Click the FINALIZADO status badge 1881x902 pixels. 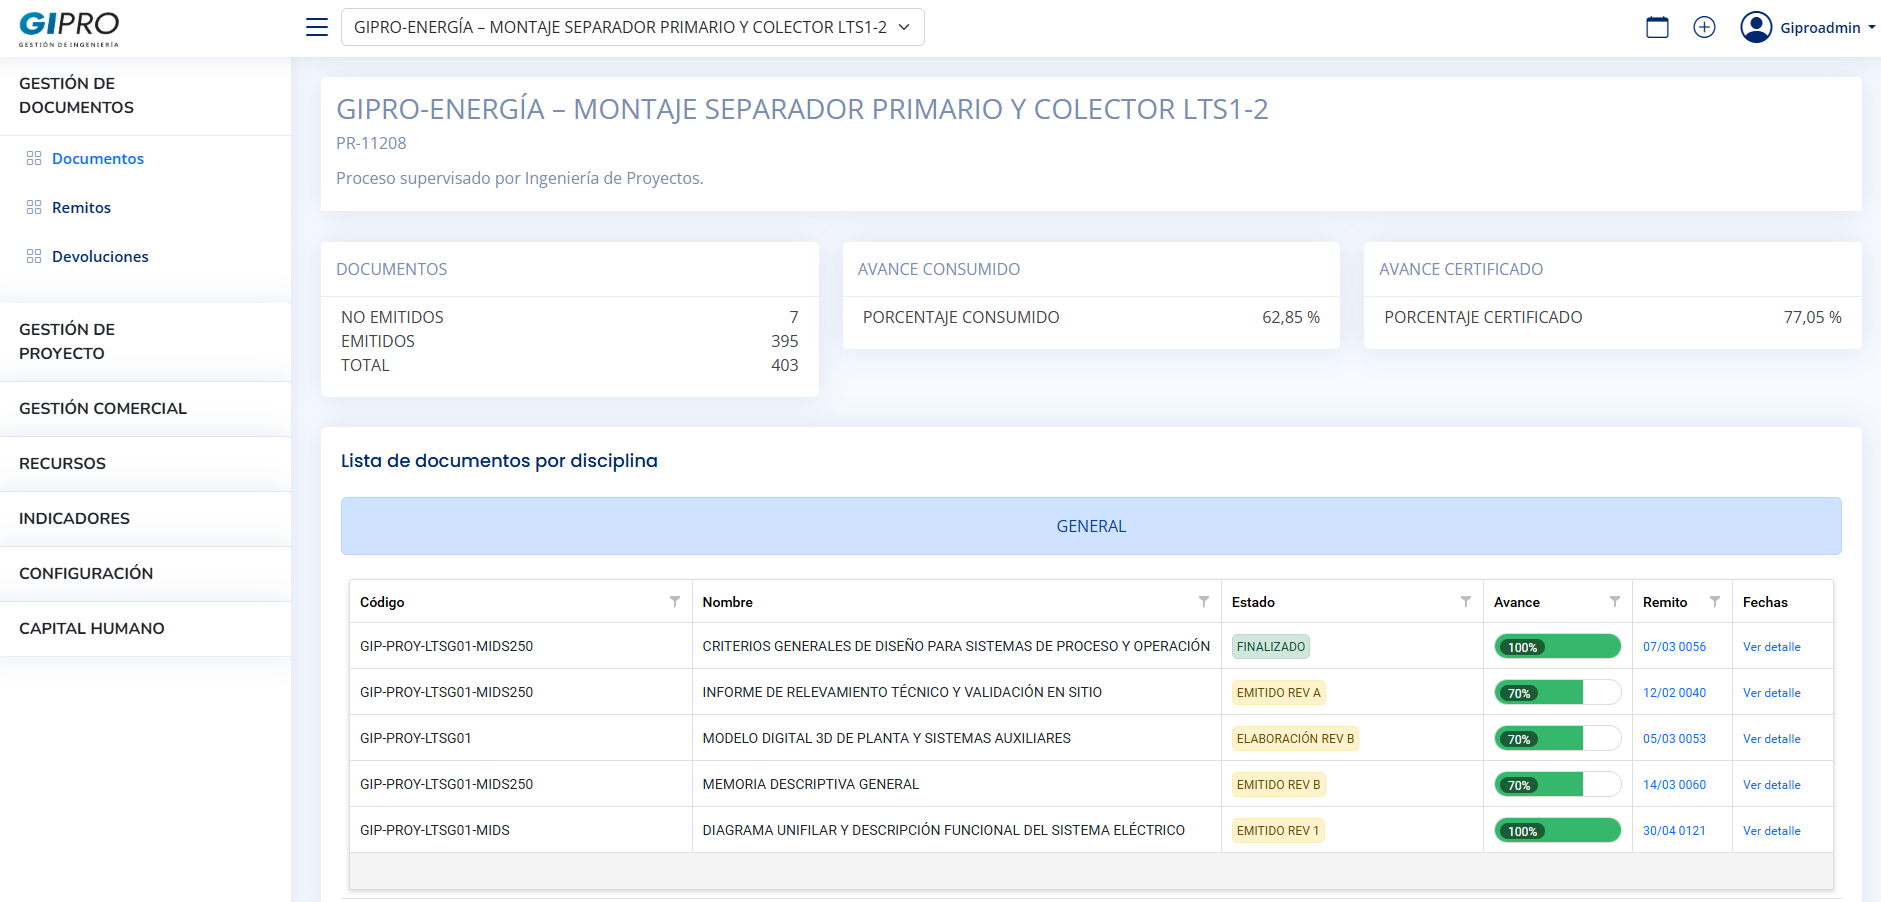pos(1270,646)
